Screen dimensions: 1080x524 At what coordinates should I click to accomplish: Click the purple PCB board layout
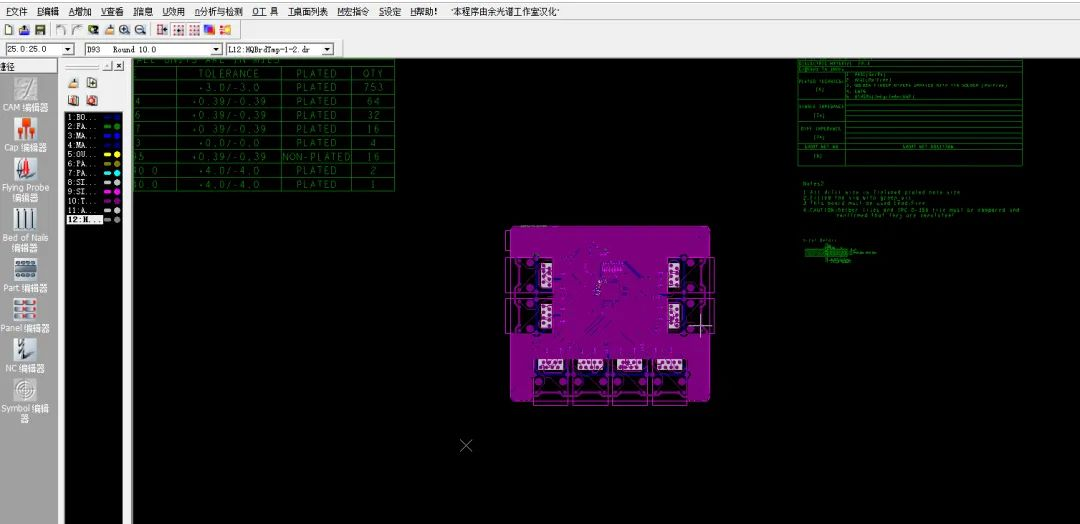610,314
